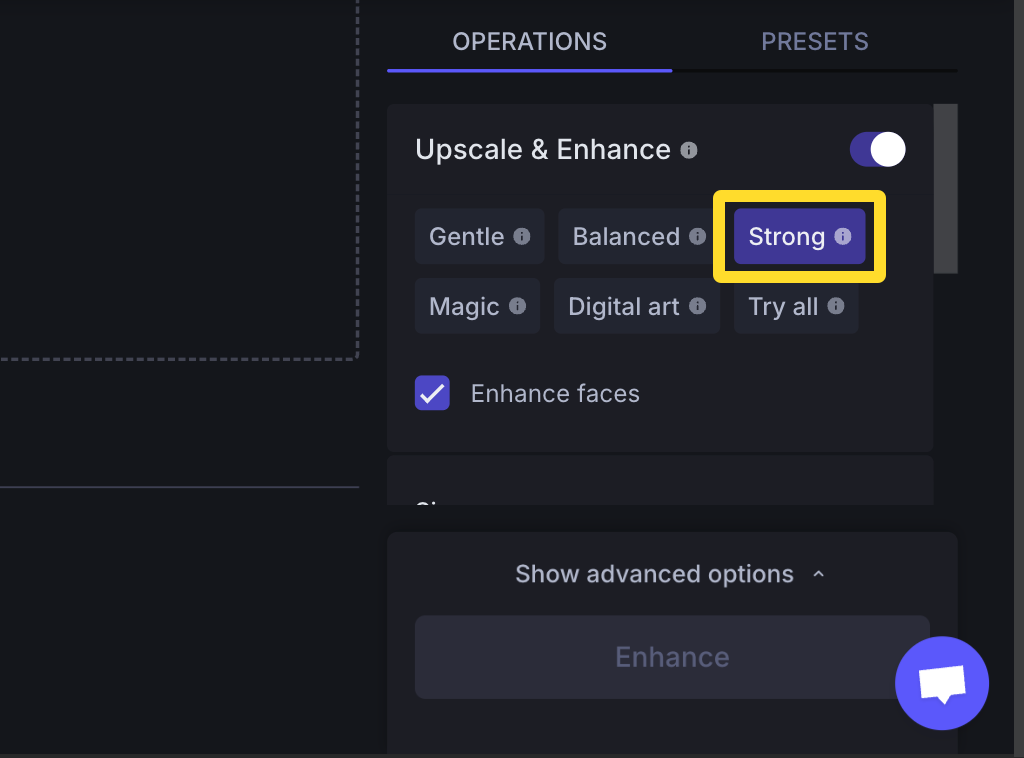Click the Digital art info icon
1024x758 pixels.
point(697,306)
